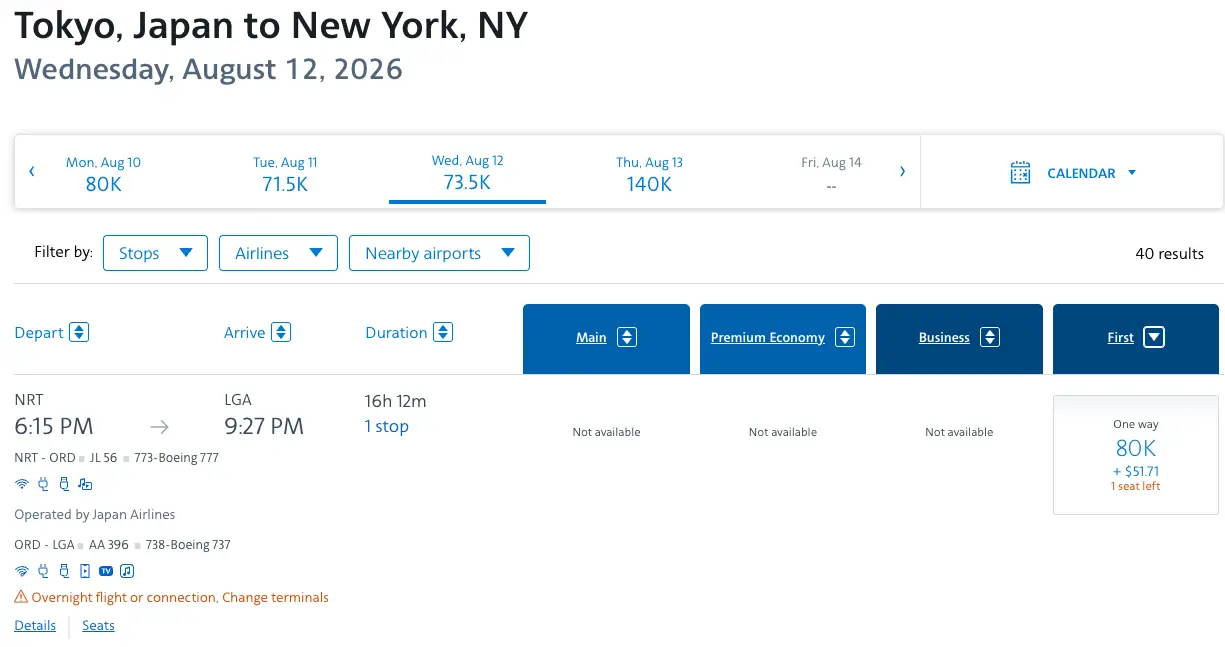
Task: Open the Airlines filter dropdown
Action: [278, 253]
